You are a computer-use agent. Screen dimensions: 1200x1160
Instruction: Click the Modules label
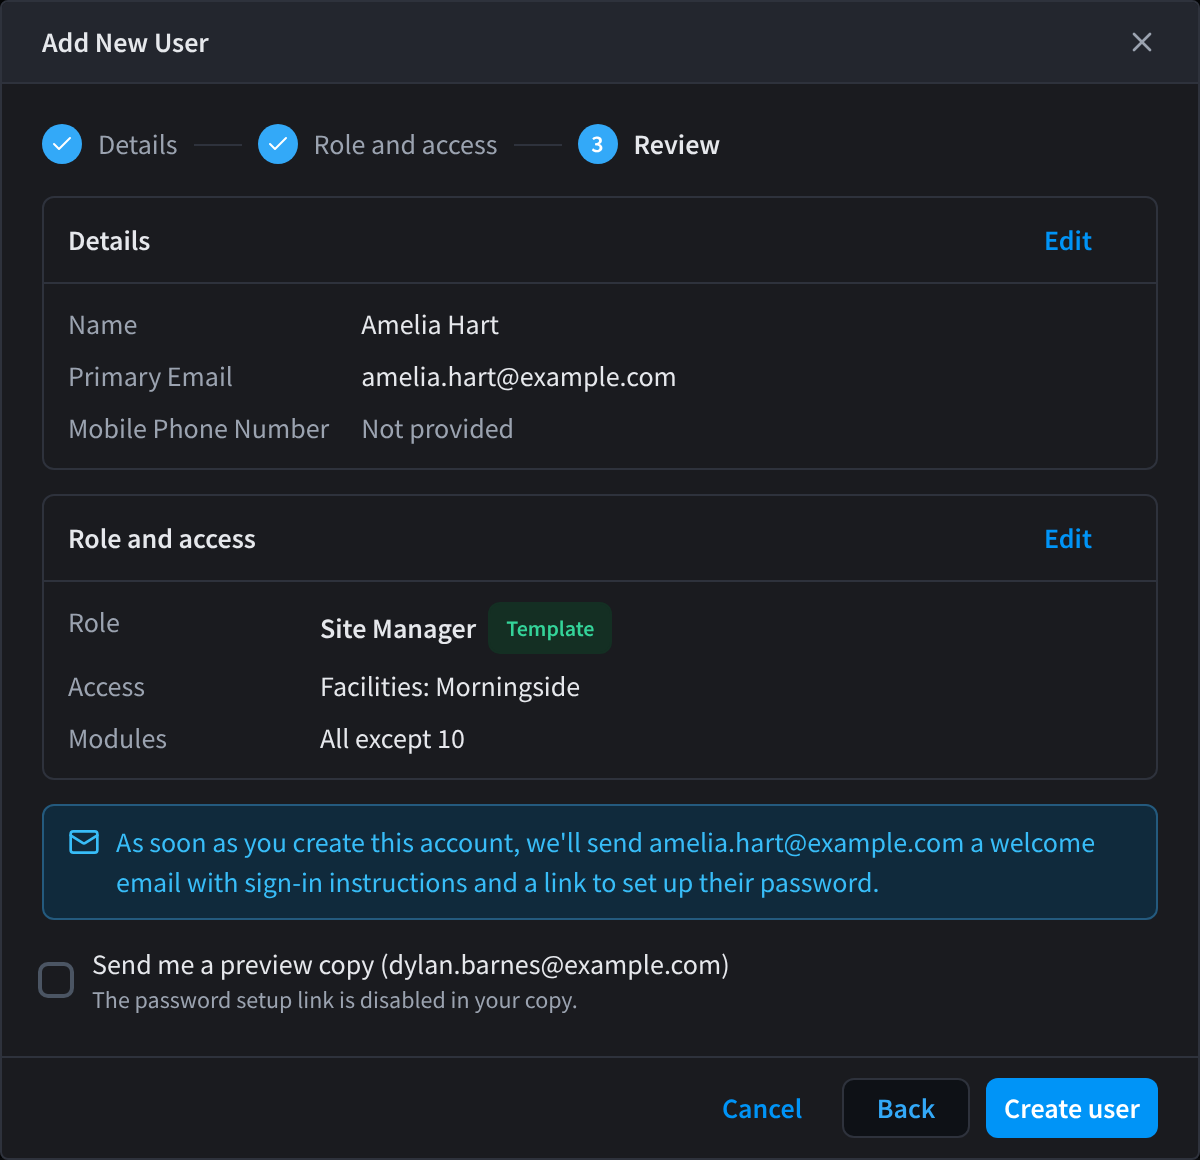point(117,739)
